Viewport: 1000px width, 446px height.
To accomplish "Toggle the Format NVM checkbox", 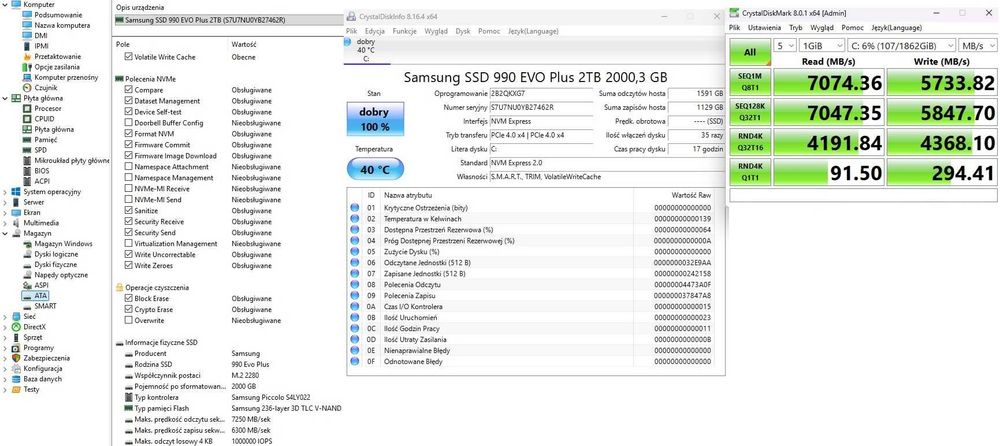I will 128,134.
